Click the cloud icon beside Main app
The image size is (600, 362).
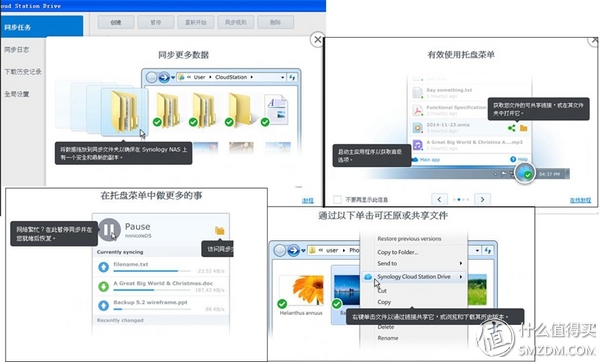415,159
